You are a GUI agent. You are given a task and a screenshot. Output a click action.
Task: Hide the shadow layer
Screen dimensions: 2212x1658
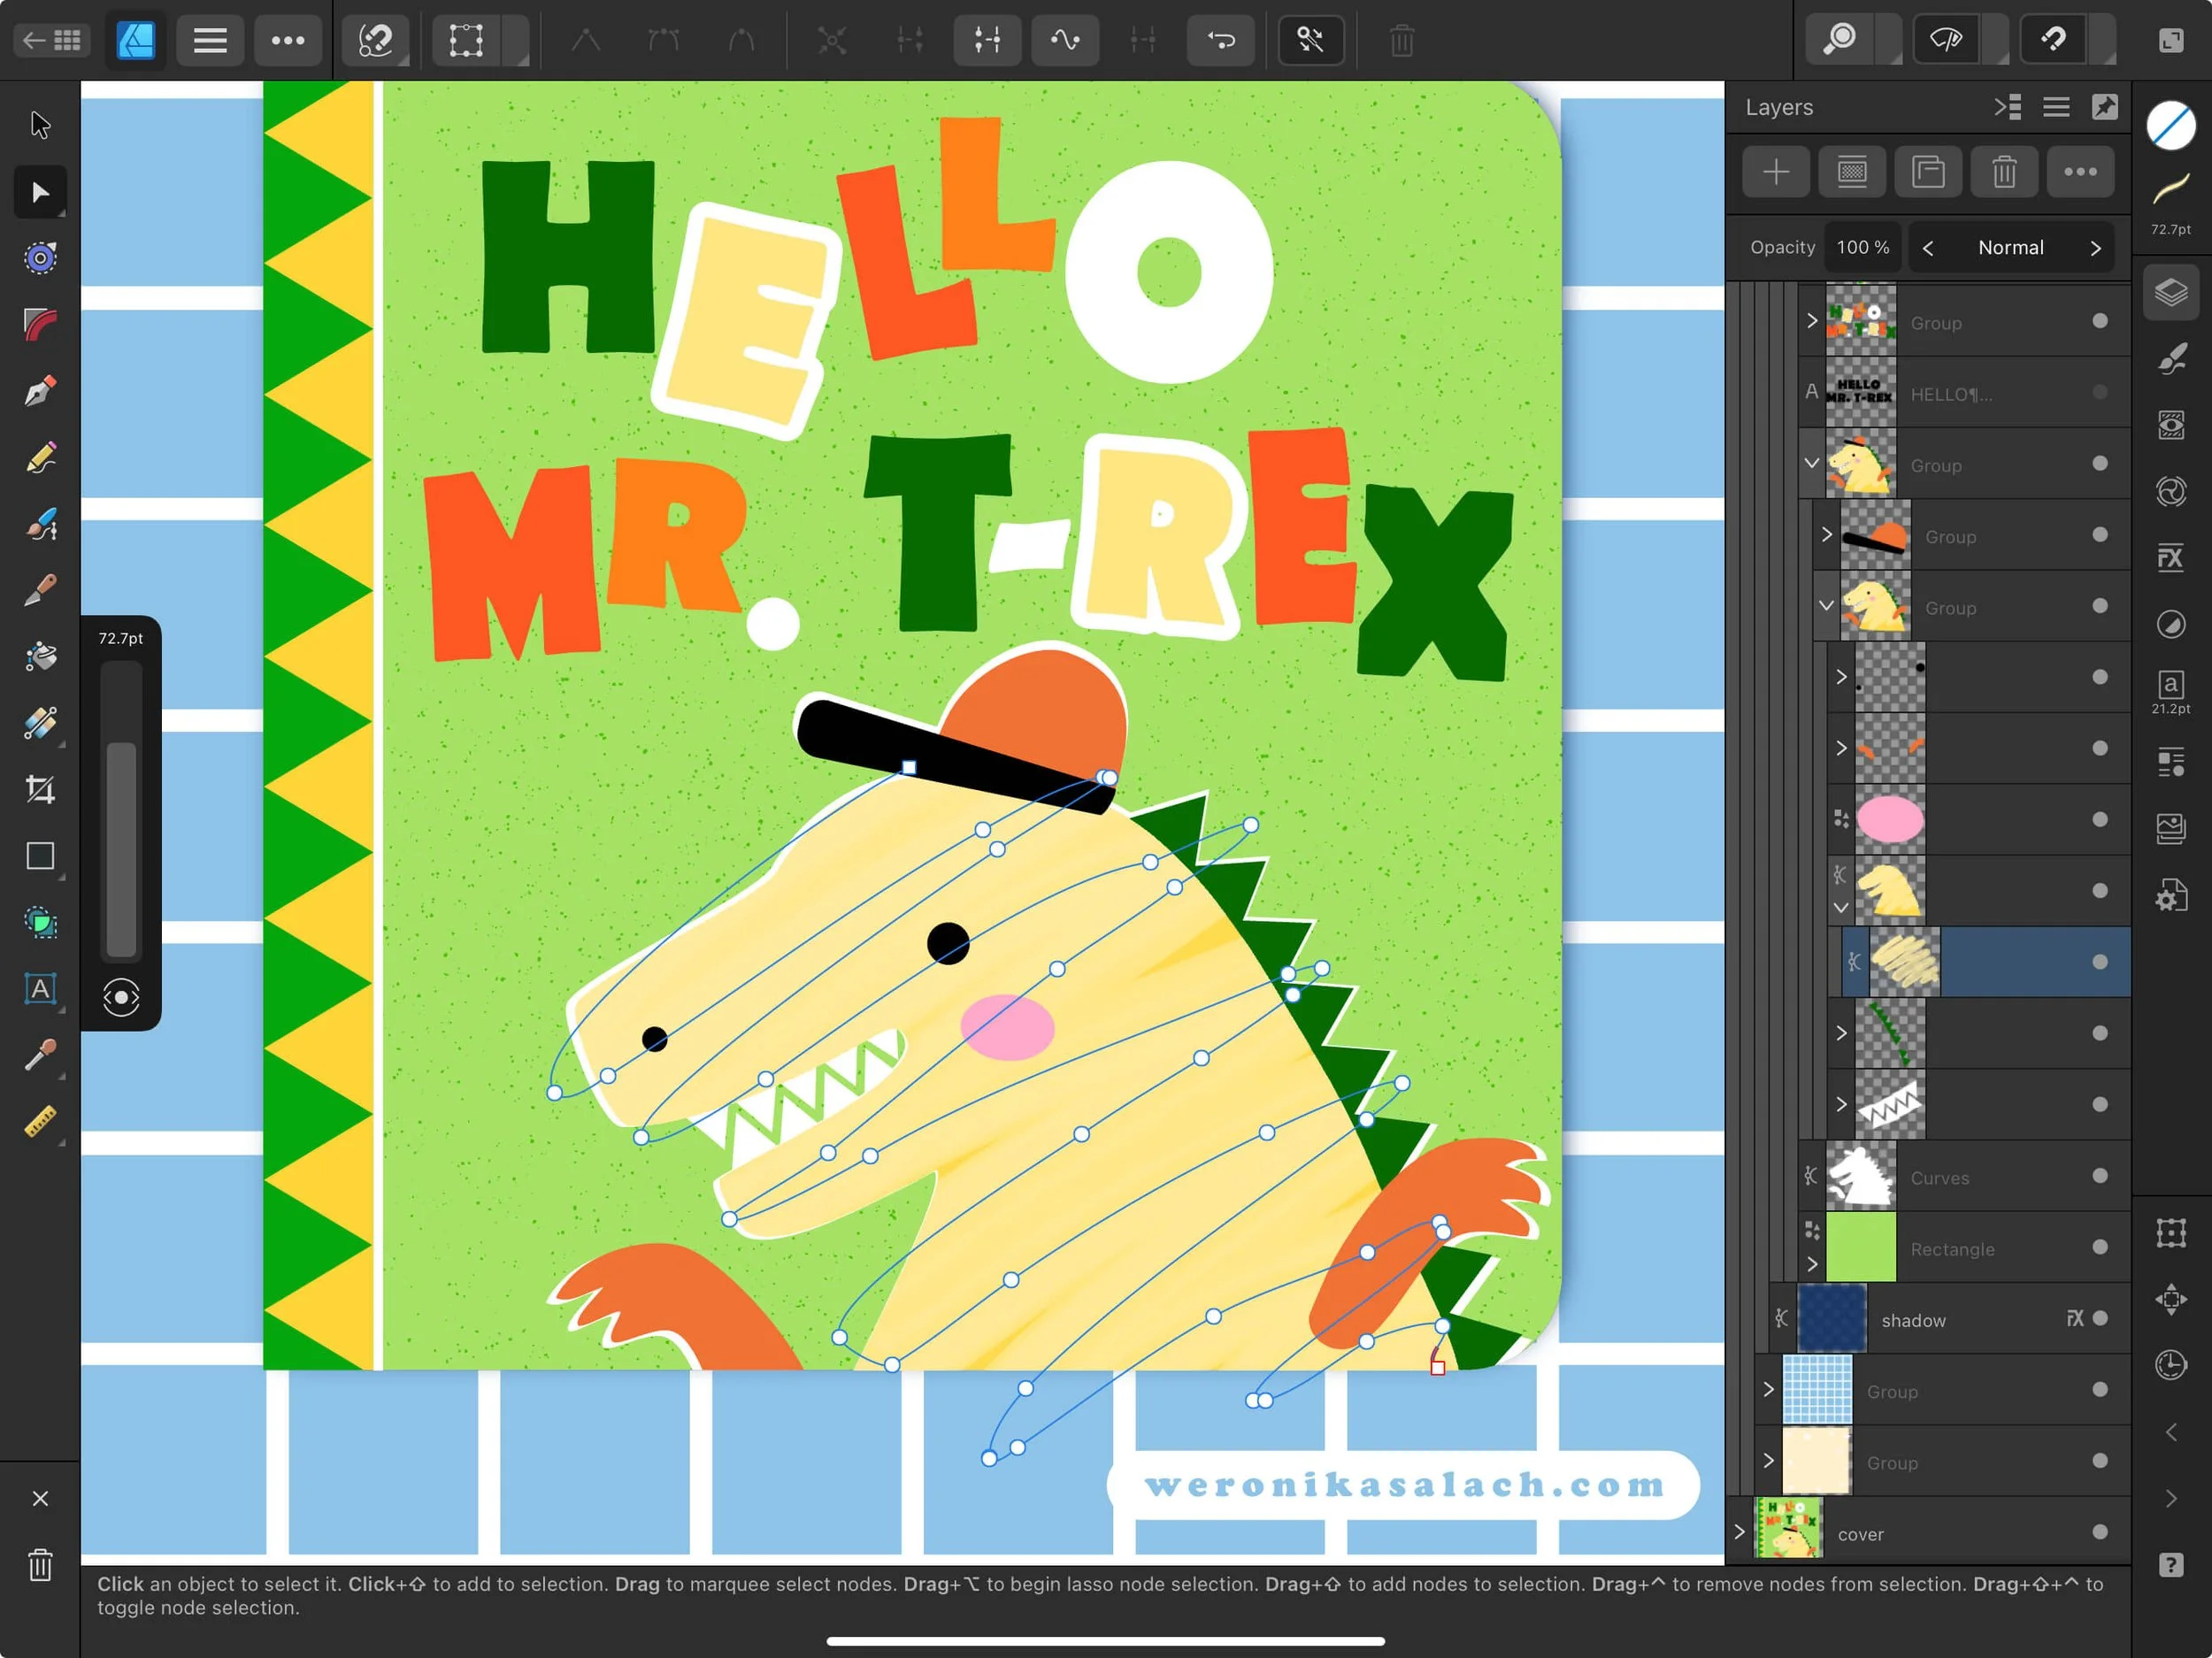[x=2100, y=1319]
